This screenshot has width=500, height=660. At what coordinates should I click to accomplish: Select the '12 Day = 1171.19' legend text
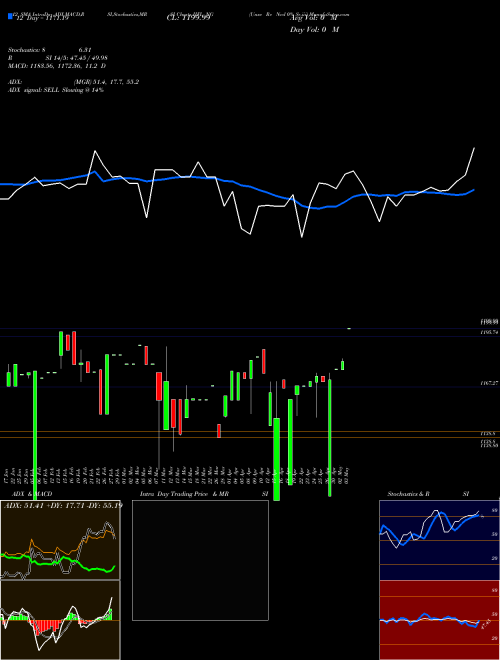tap(41, 19)
